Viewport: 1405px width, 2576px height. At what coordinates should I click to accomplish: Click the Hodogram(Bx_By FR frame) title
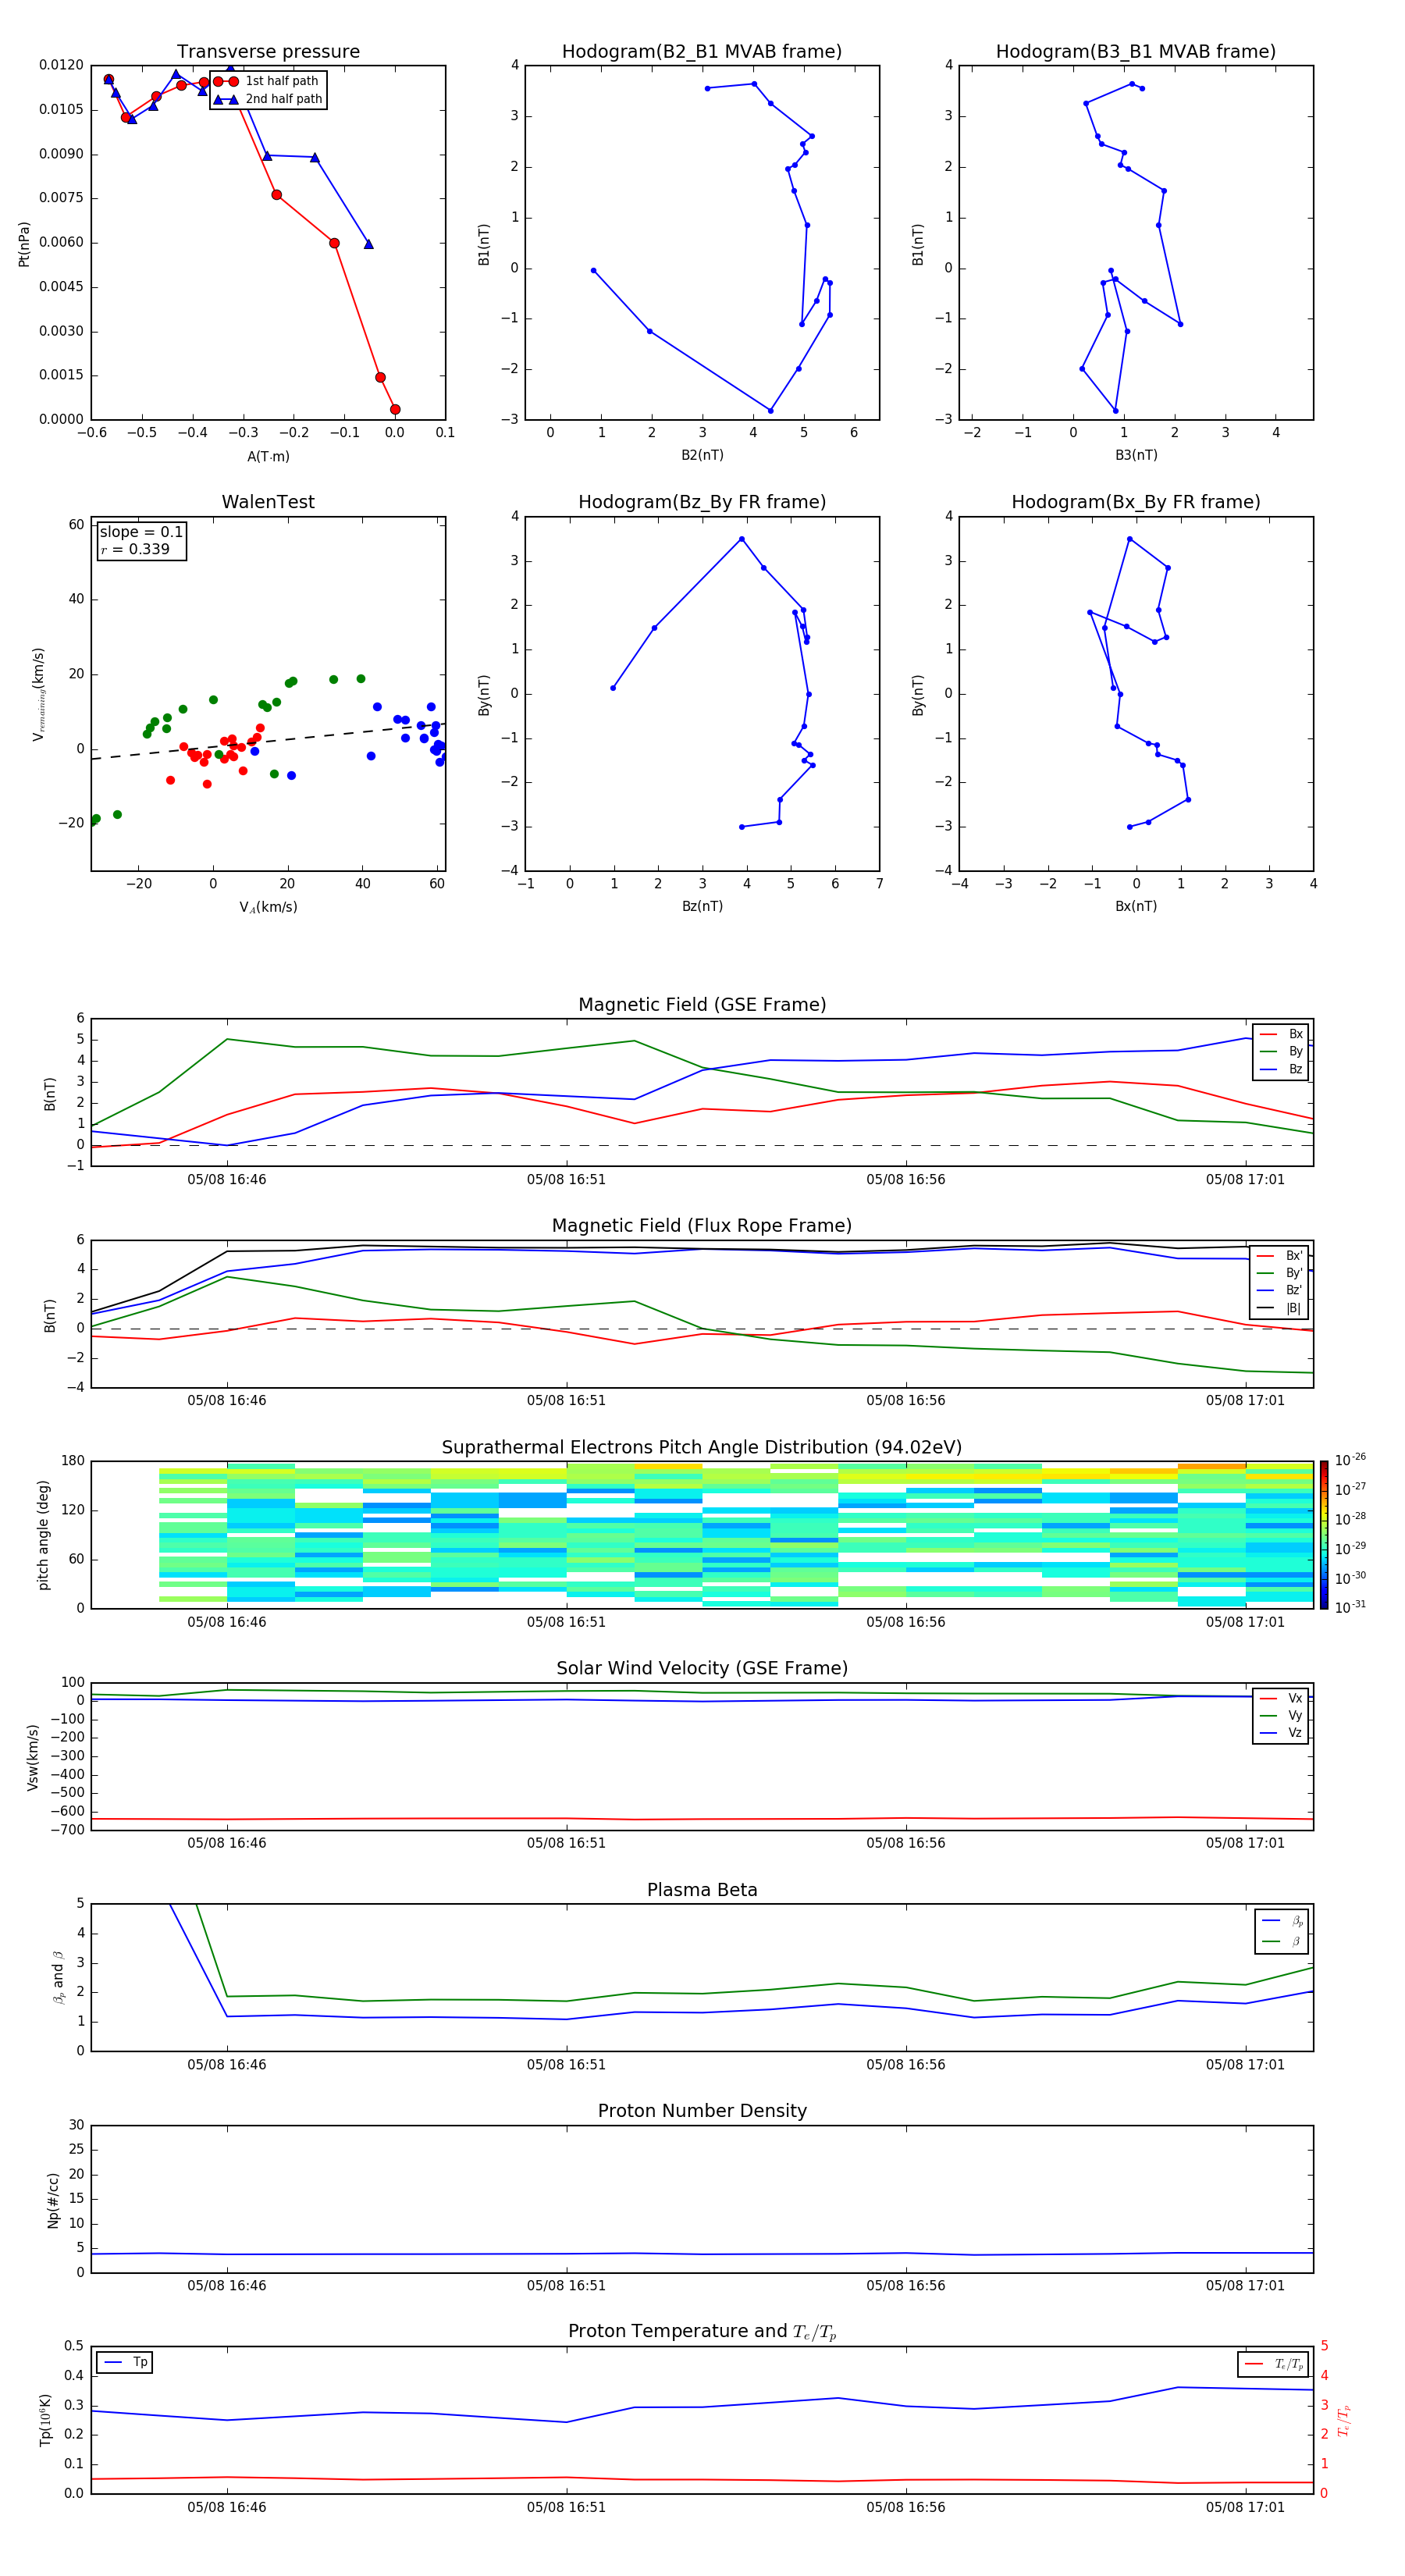tap(1136, 502)
